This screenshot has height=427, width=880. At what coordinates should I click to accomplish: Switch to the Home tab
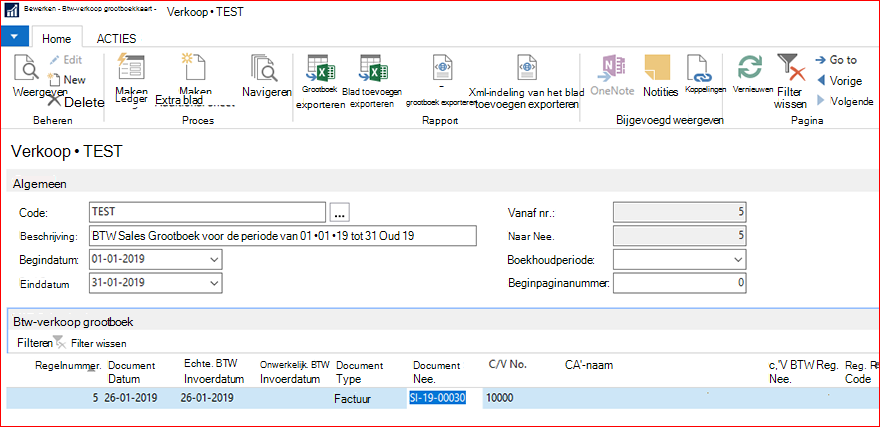tap(57, 39)
